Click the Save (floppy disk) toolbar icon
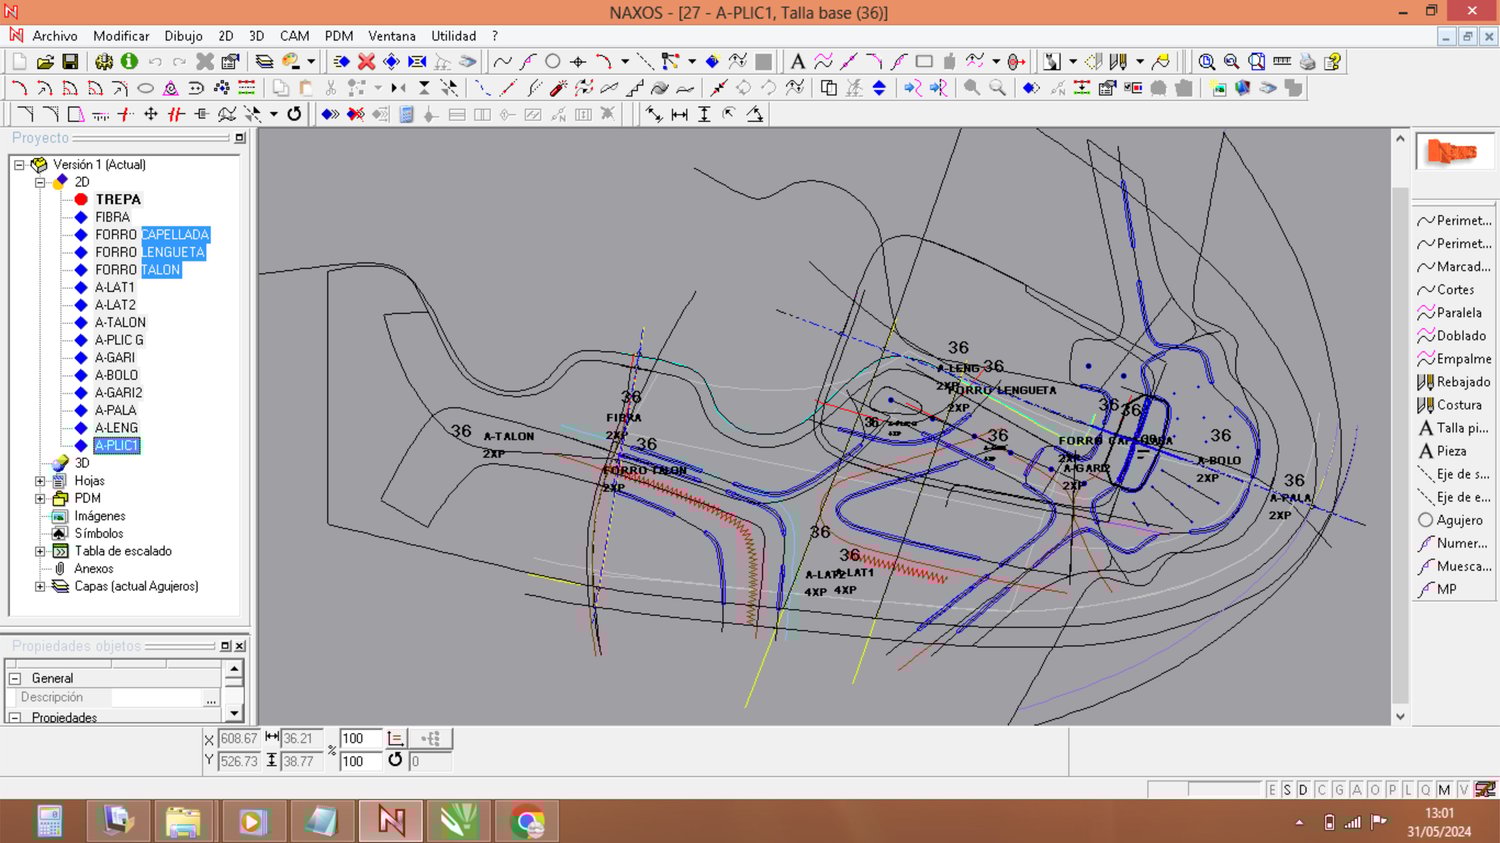 [x=70, y=62]
